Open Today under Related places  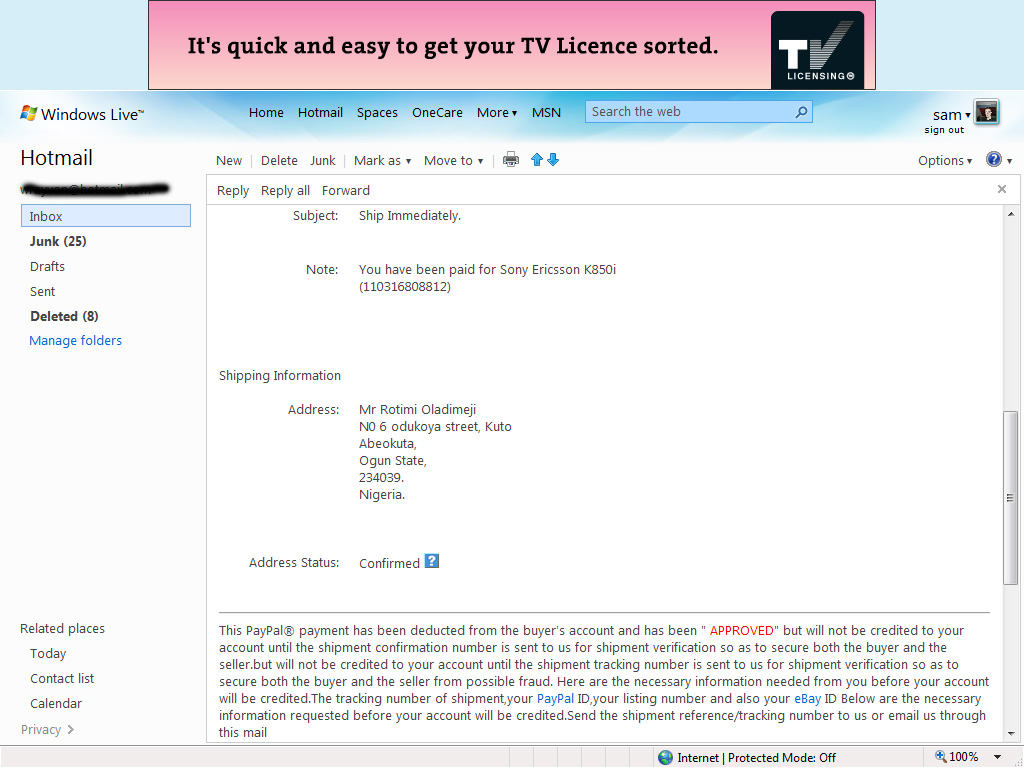pyautogui.click(x=48, y=653)
